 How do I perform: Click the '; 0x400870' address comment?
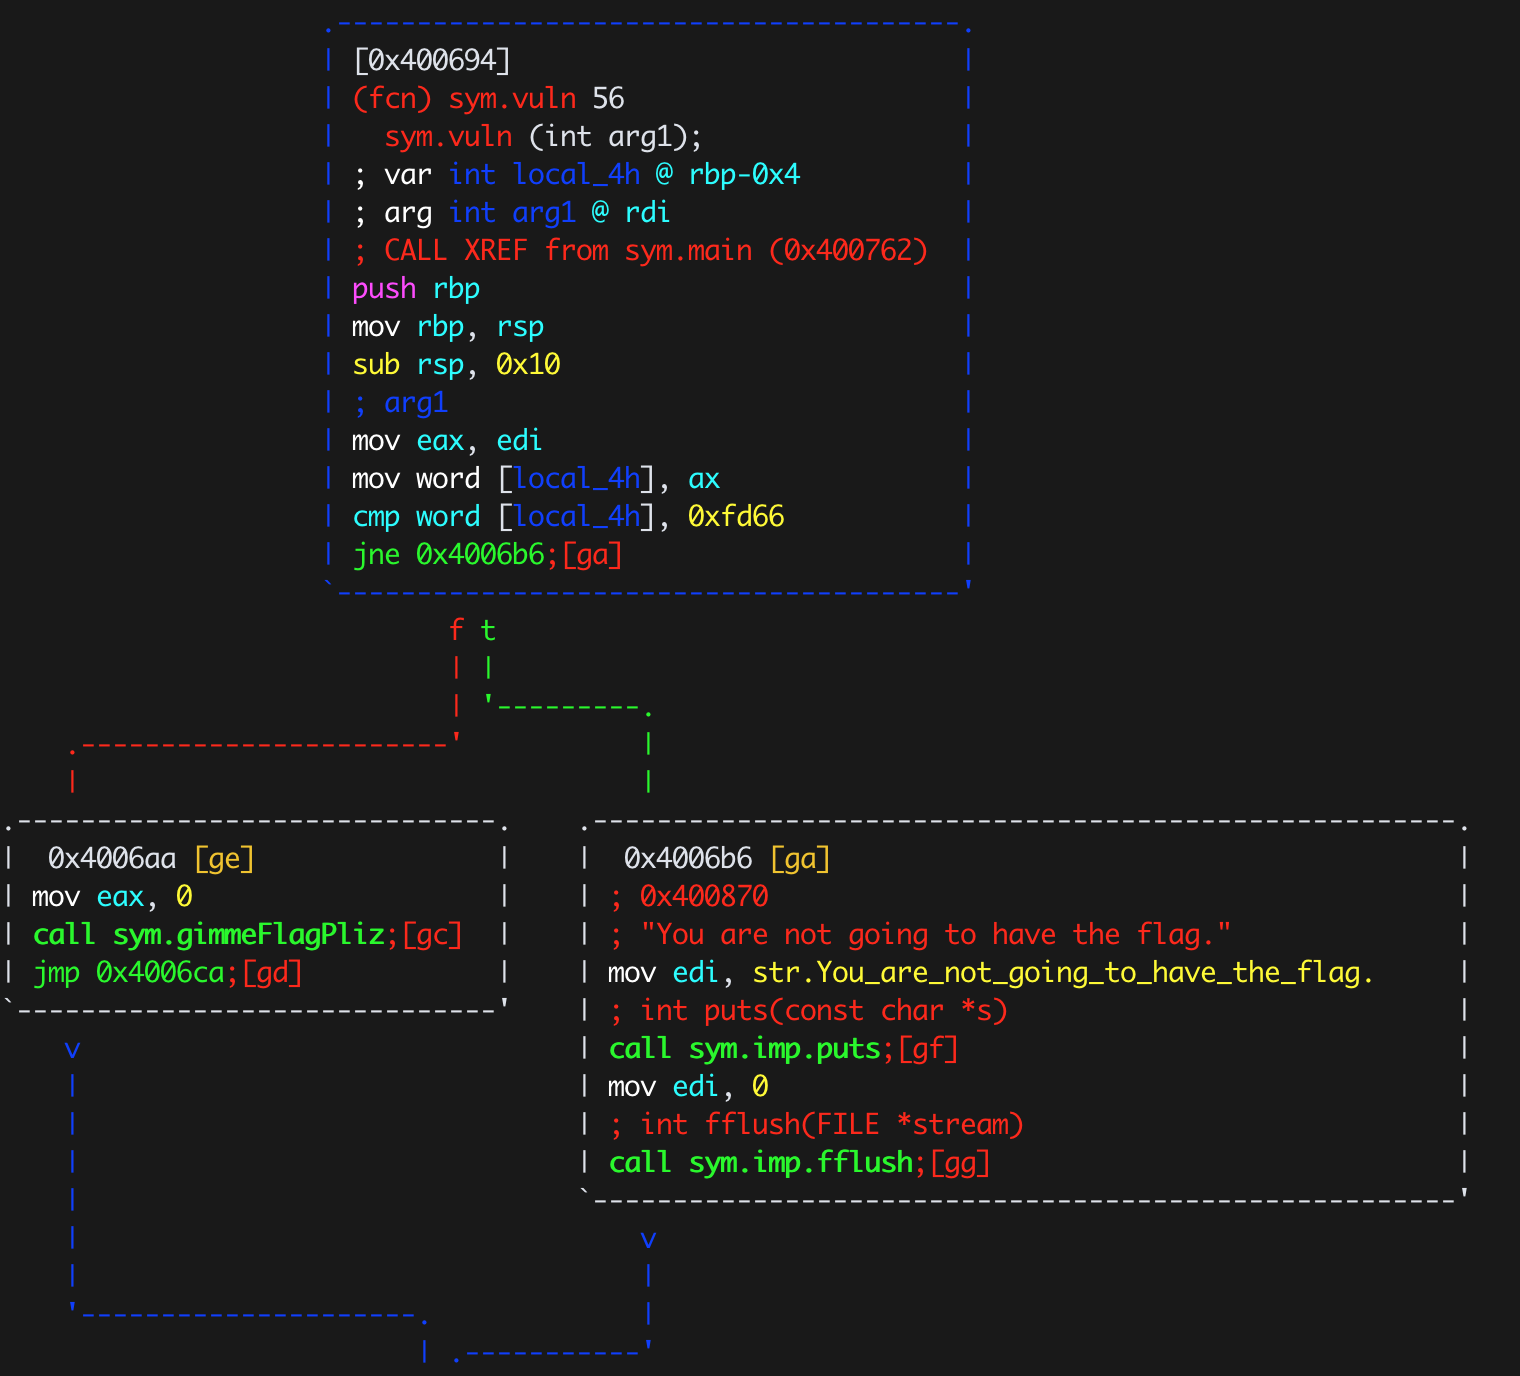tap(689, 896)
